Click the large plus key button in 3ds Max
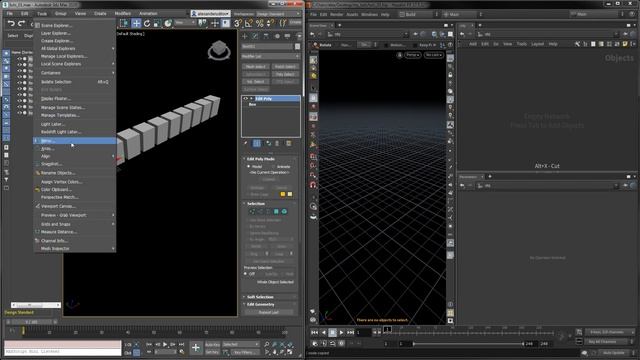The image size is (640, 360). (x=196, y=348)
